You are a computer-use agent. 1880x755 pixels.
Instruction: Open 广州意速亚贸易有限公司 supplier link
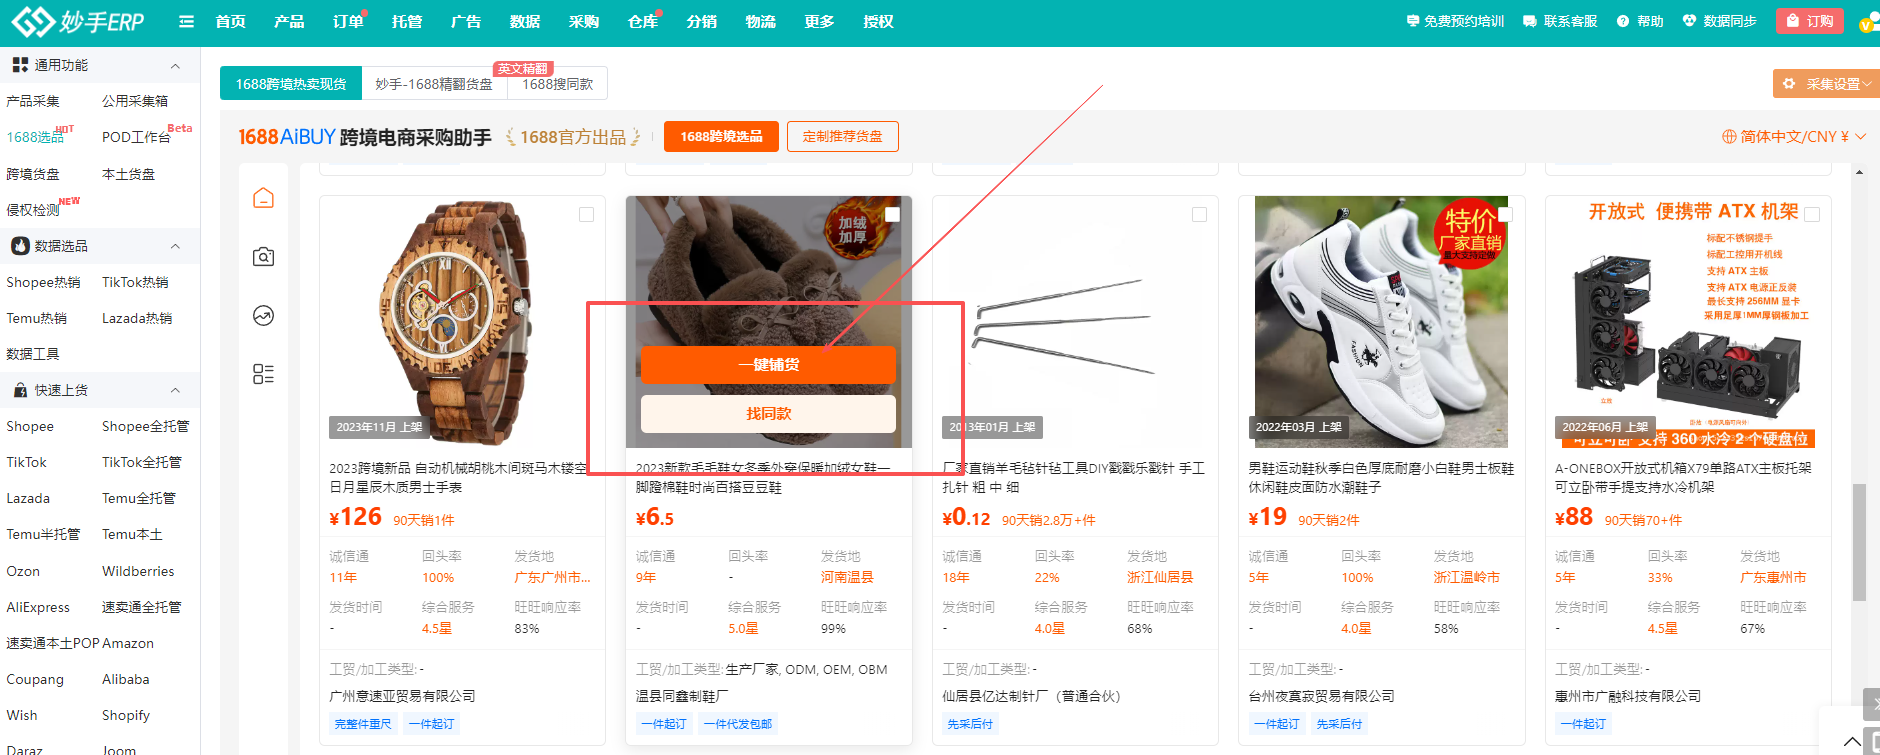pos(402,696)
